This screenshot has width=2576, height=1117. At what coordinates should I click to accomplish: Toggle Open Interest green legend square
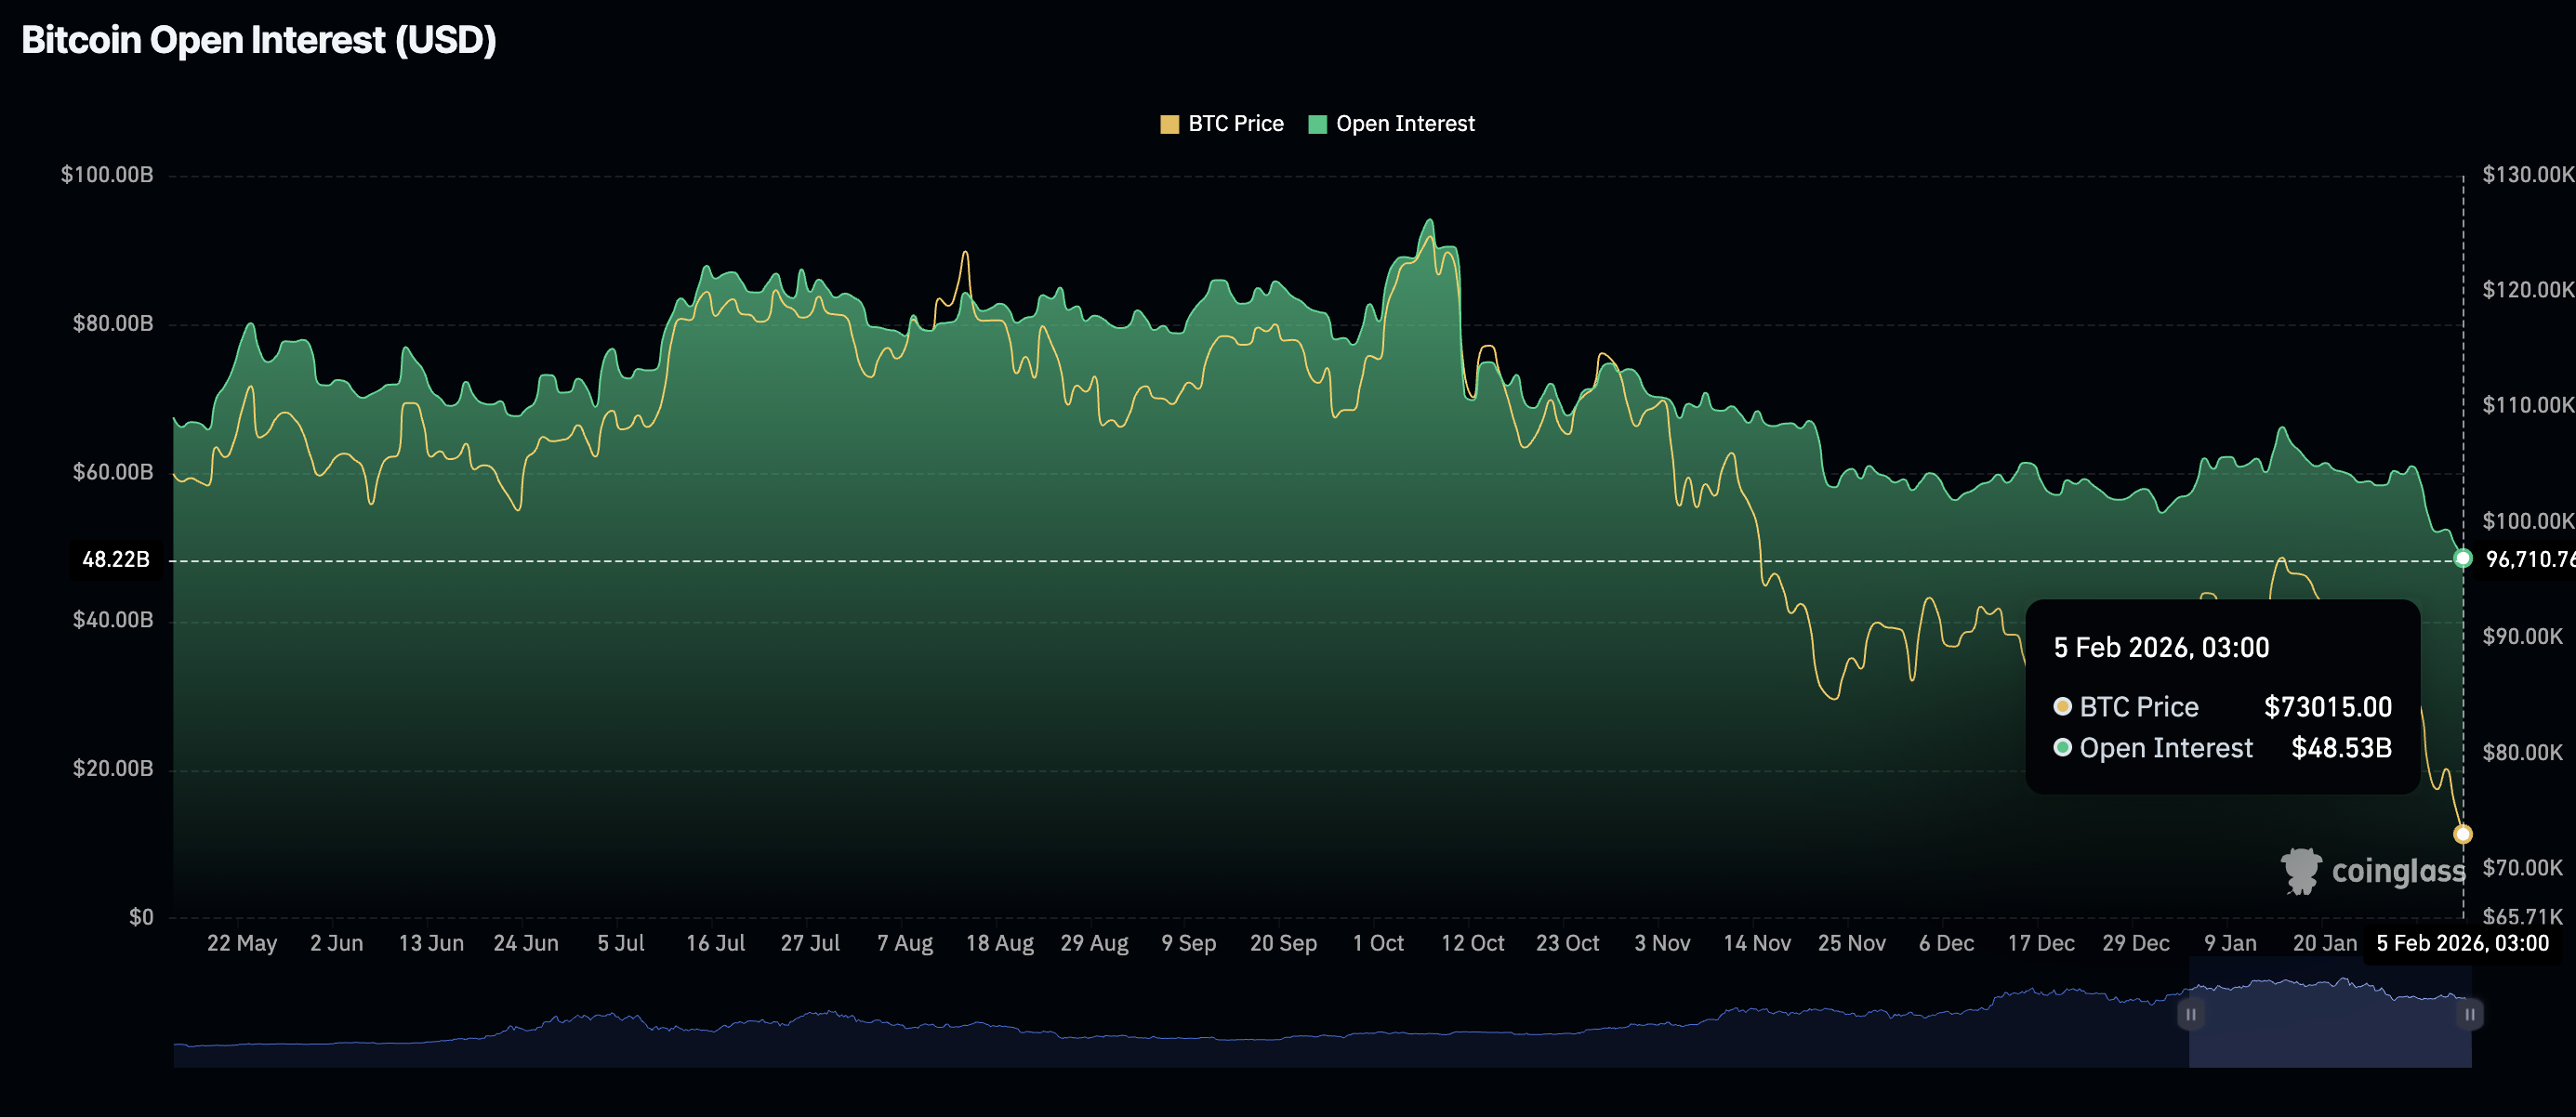click(x=1317, y=124)
